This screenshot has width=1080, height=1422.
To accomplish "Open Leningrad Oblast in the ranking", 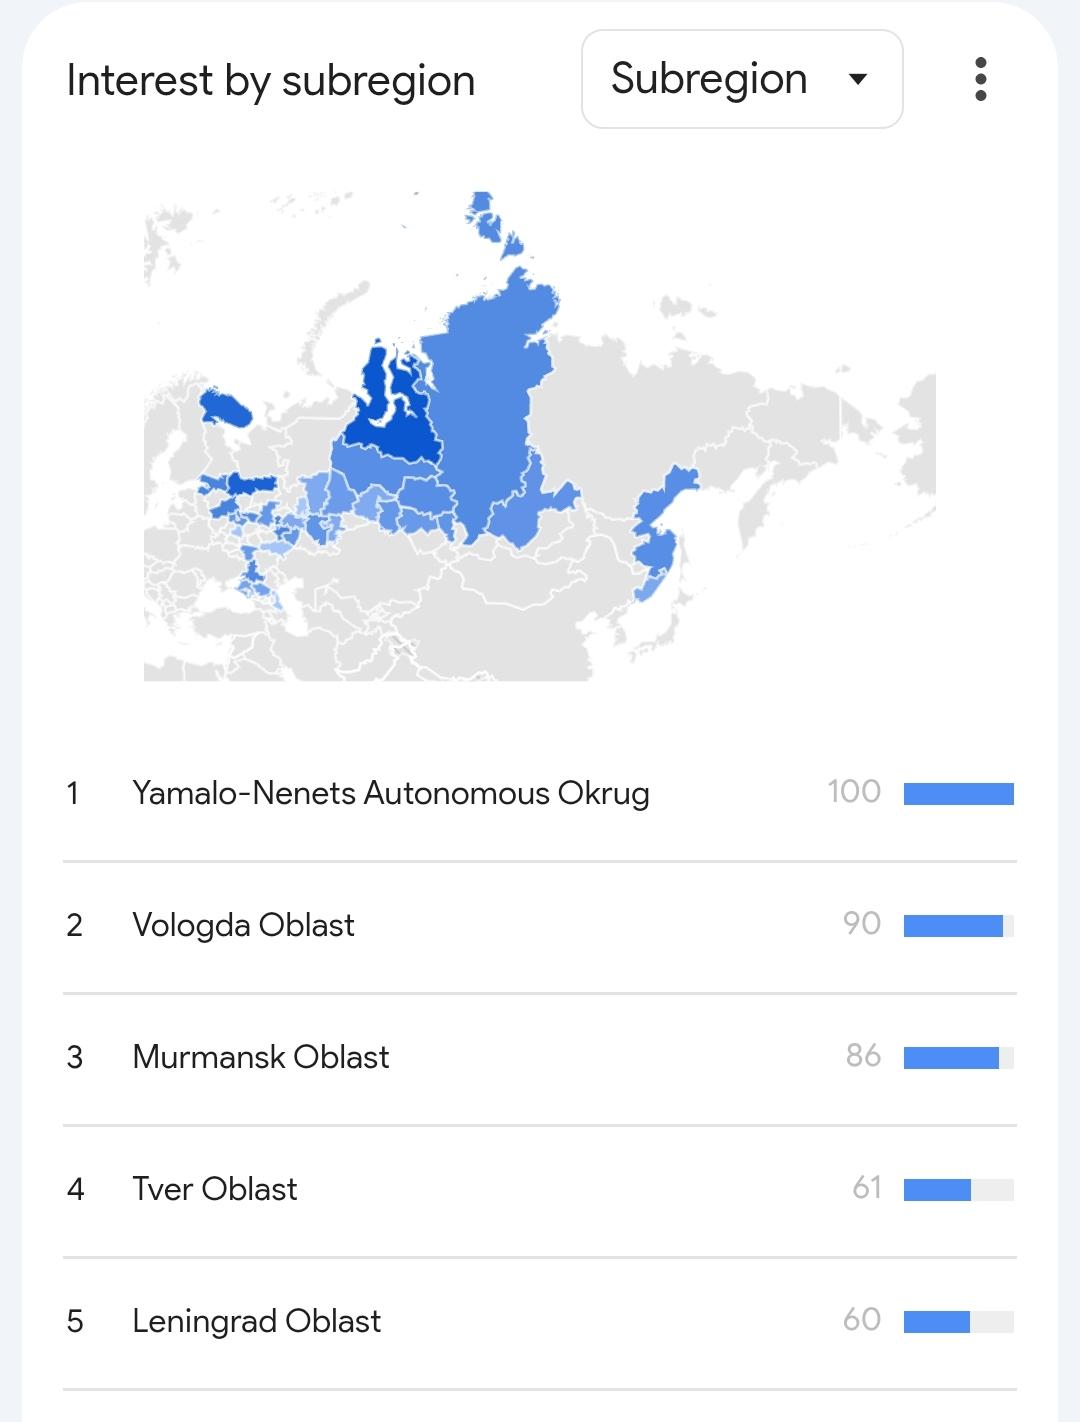I will [256, 1321].
